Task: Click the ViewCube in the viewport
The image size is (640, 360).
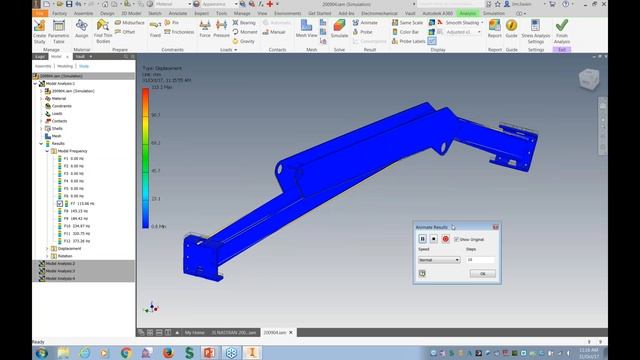Action: click(589, 79)
